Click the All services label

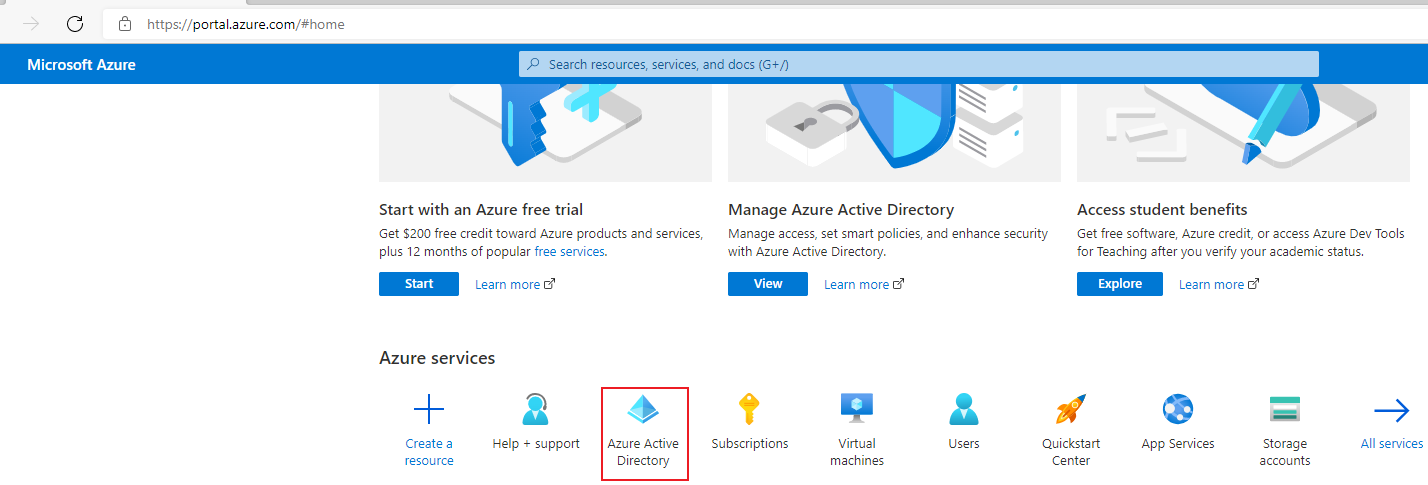point(1392,444)
